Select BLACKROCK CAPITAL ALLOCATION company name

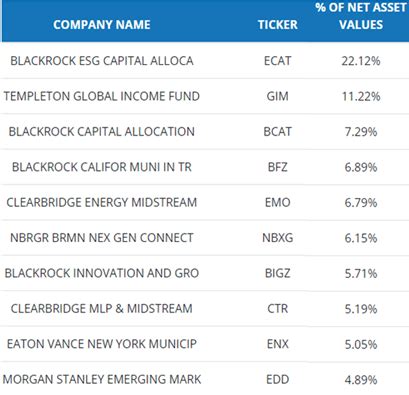[102, 132]
